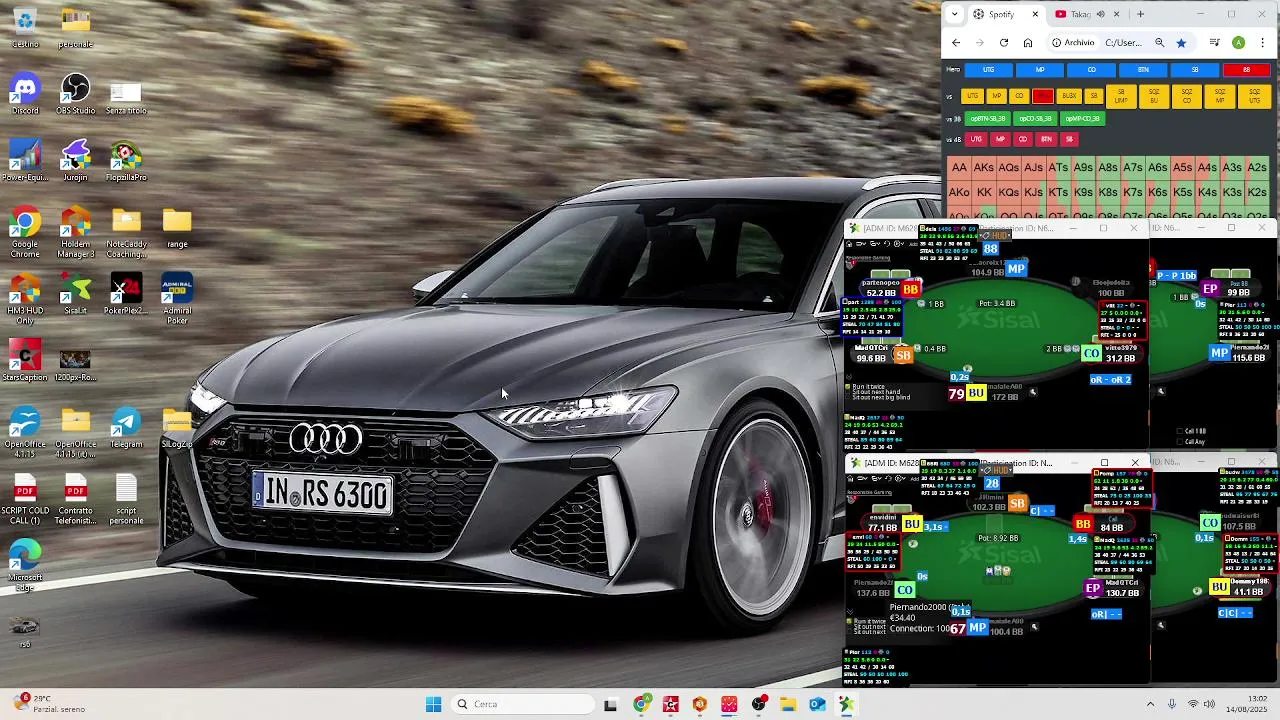
Task: Open the Windows Start menu
Action: (433, 704)
